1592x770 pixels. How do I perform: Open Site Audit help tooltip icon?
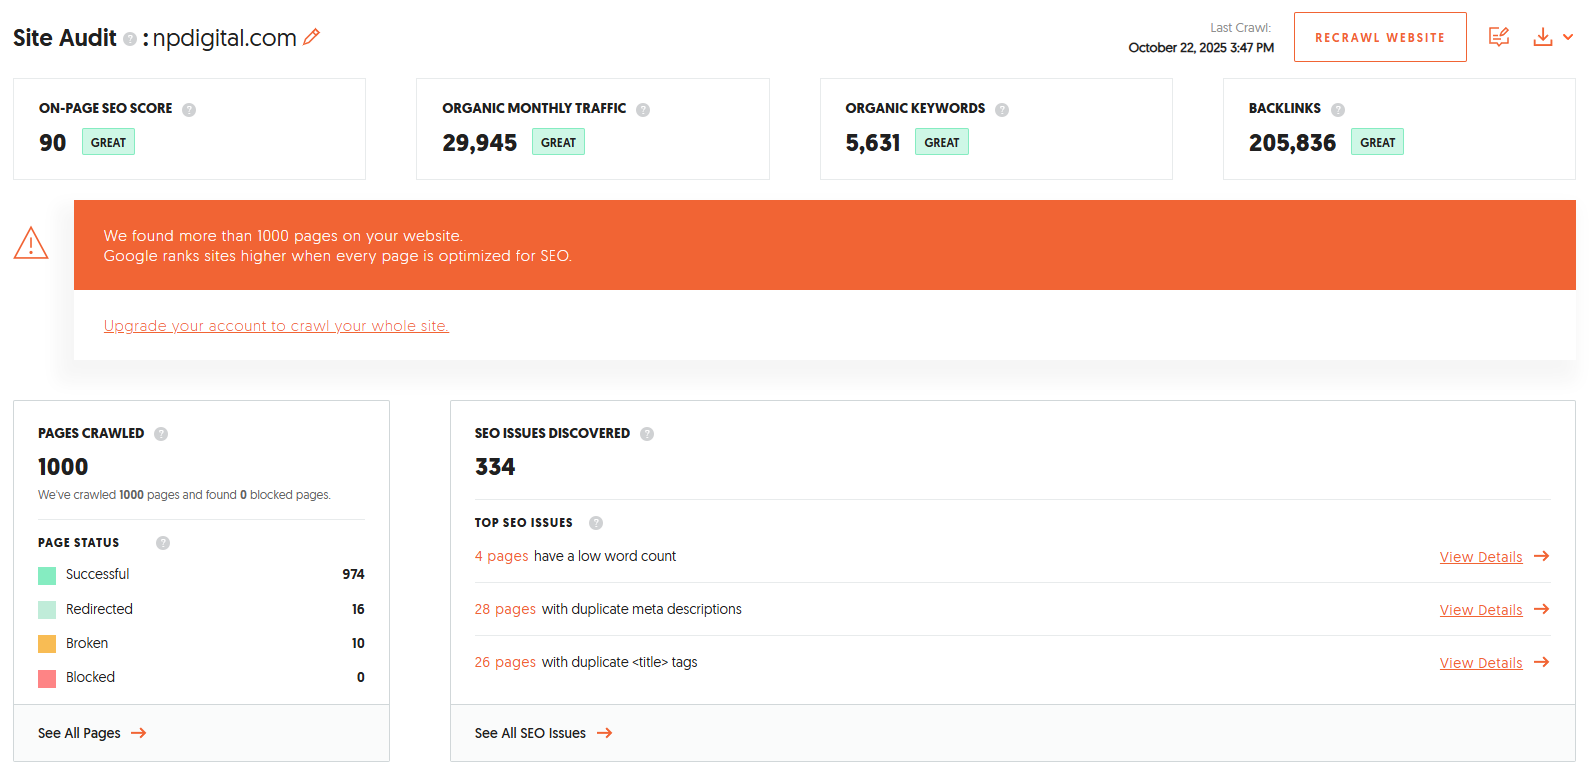point(130,39)
